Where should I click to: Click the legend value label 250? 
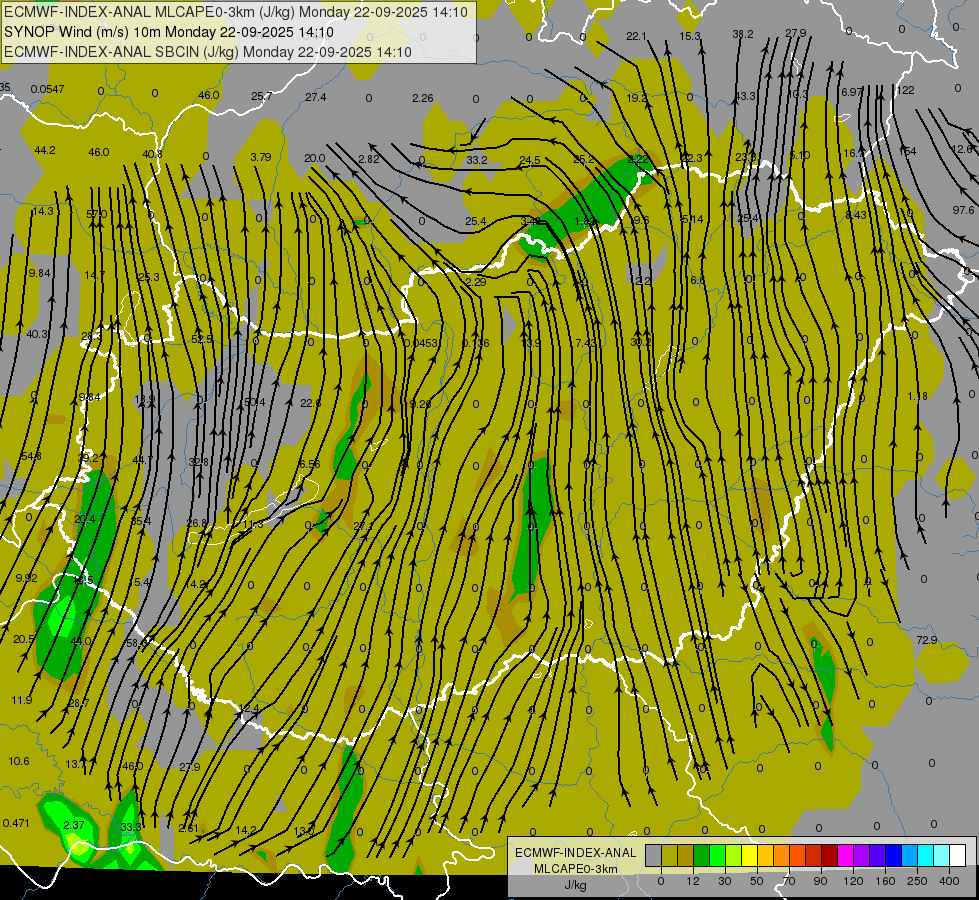[917, 881]
